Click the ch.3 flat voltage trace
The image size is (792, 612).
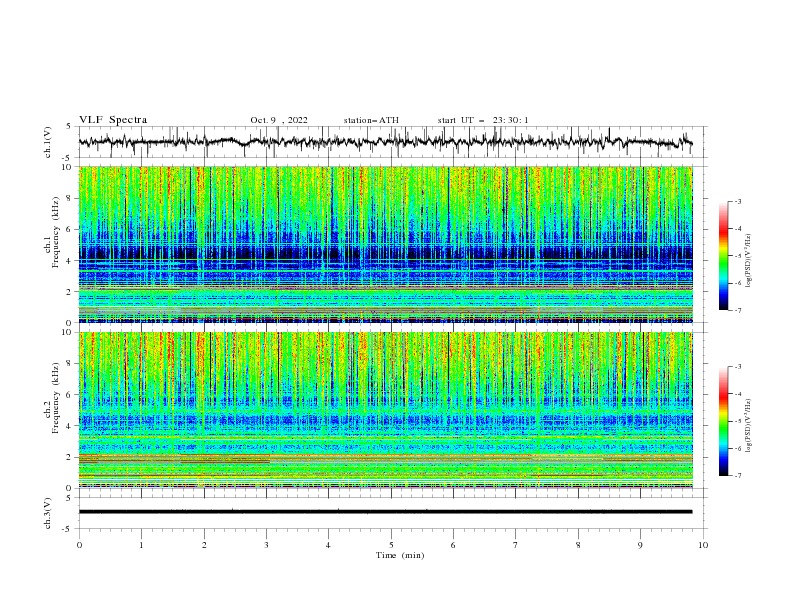pos(385,512)
